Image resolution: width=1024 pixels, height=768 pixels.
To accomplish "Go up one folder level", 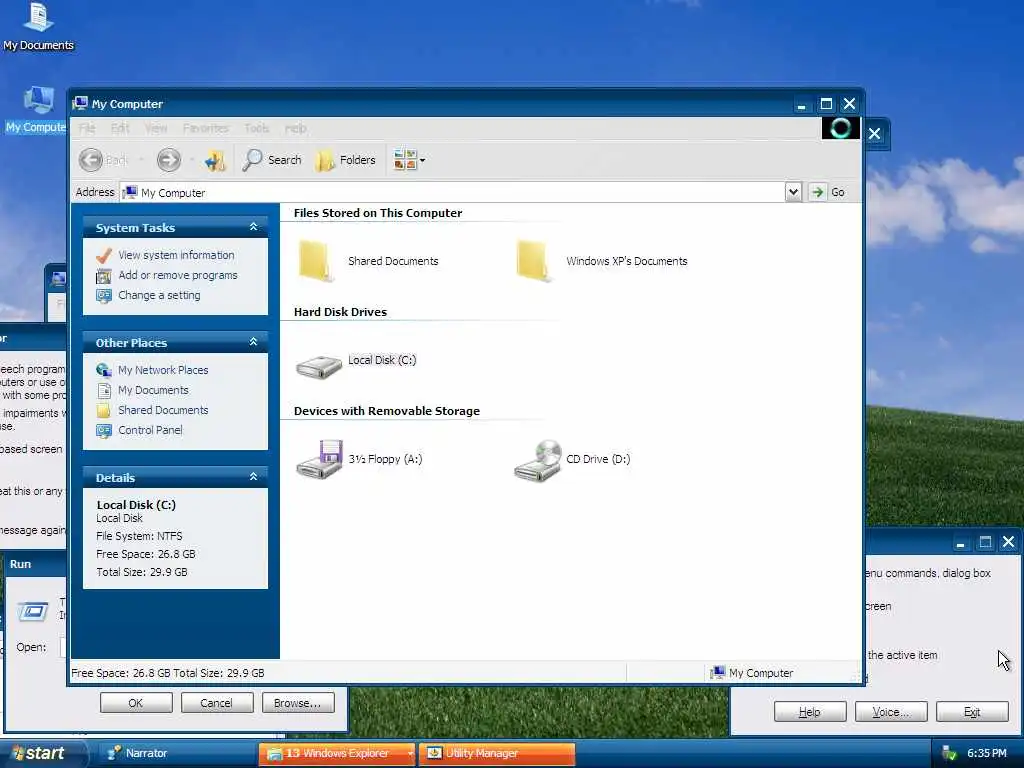I will [x=214, y=160].
